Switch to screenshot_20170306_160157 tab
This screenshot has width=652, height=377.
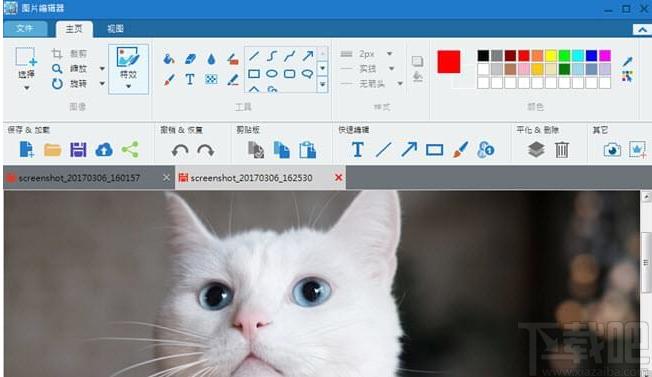pyautogui.click(x=79, y=178)
